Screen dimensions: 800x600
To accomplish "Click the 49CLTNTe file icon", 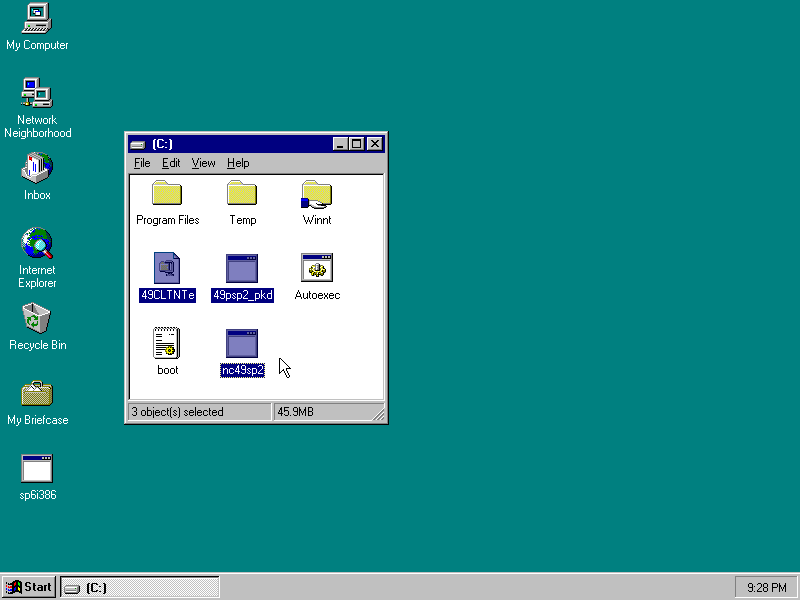I will [x=167, y=268].
